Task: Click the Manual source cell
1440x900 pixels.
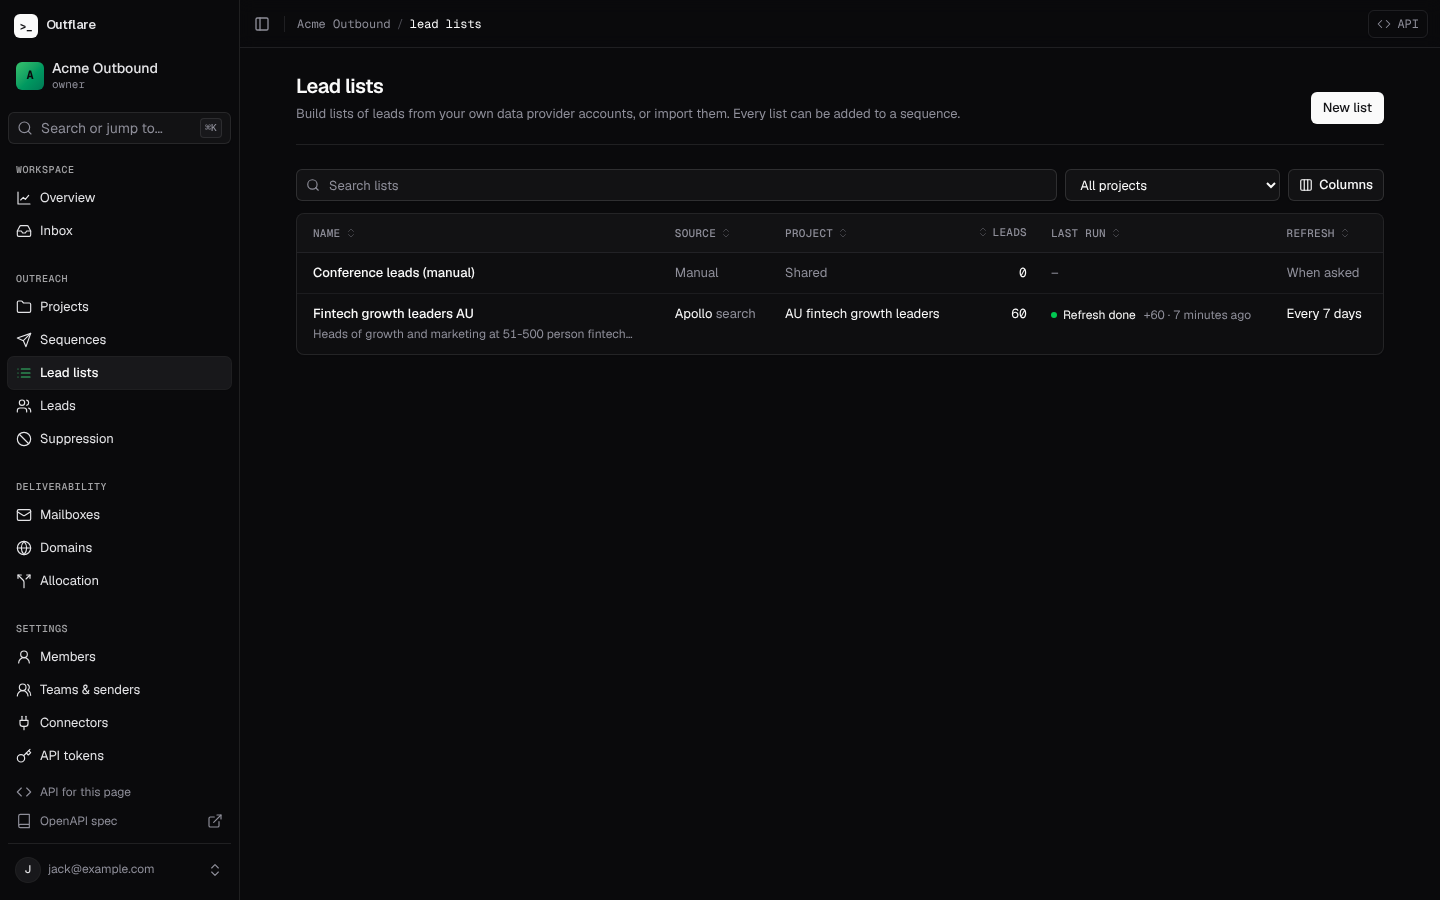Action: [697, 273]
